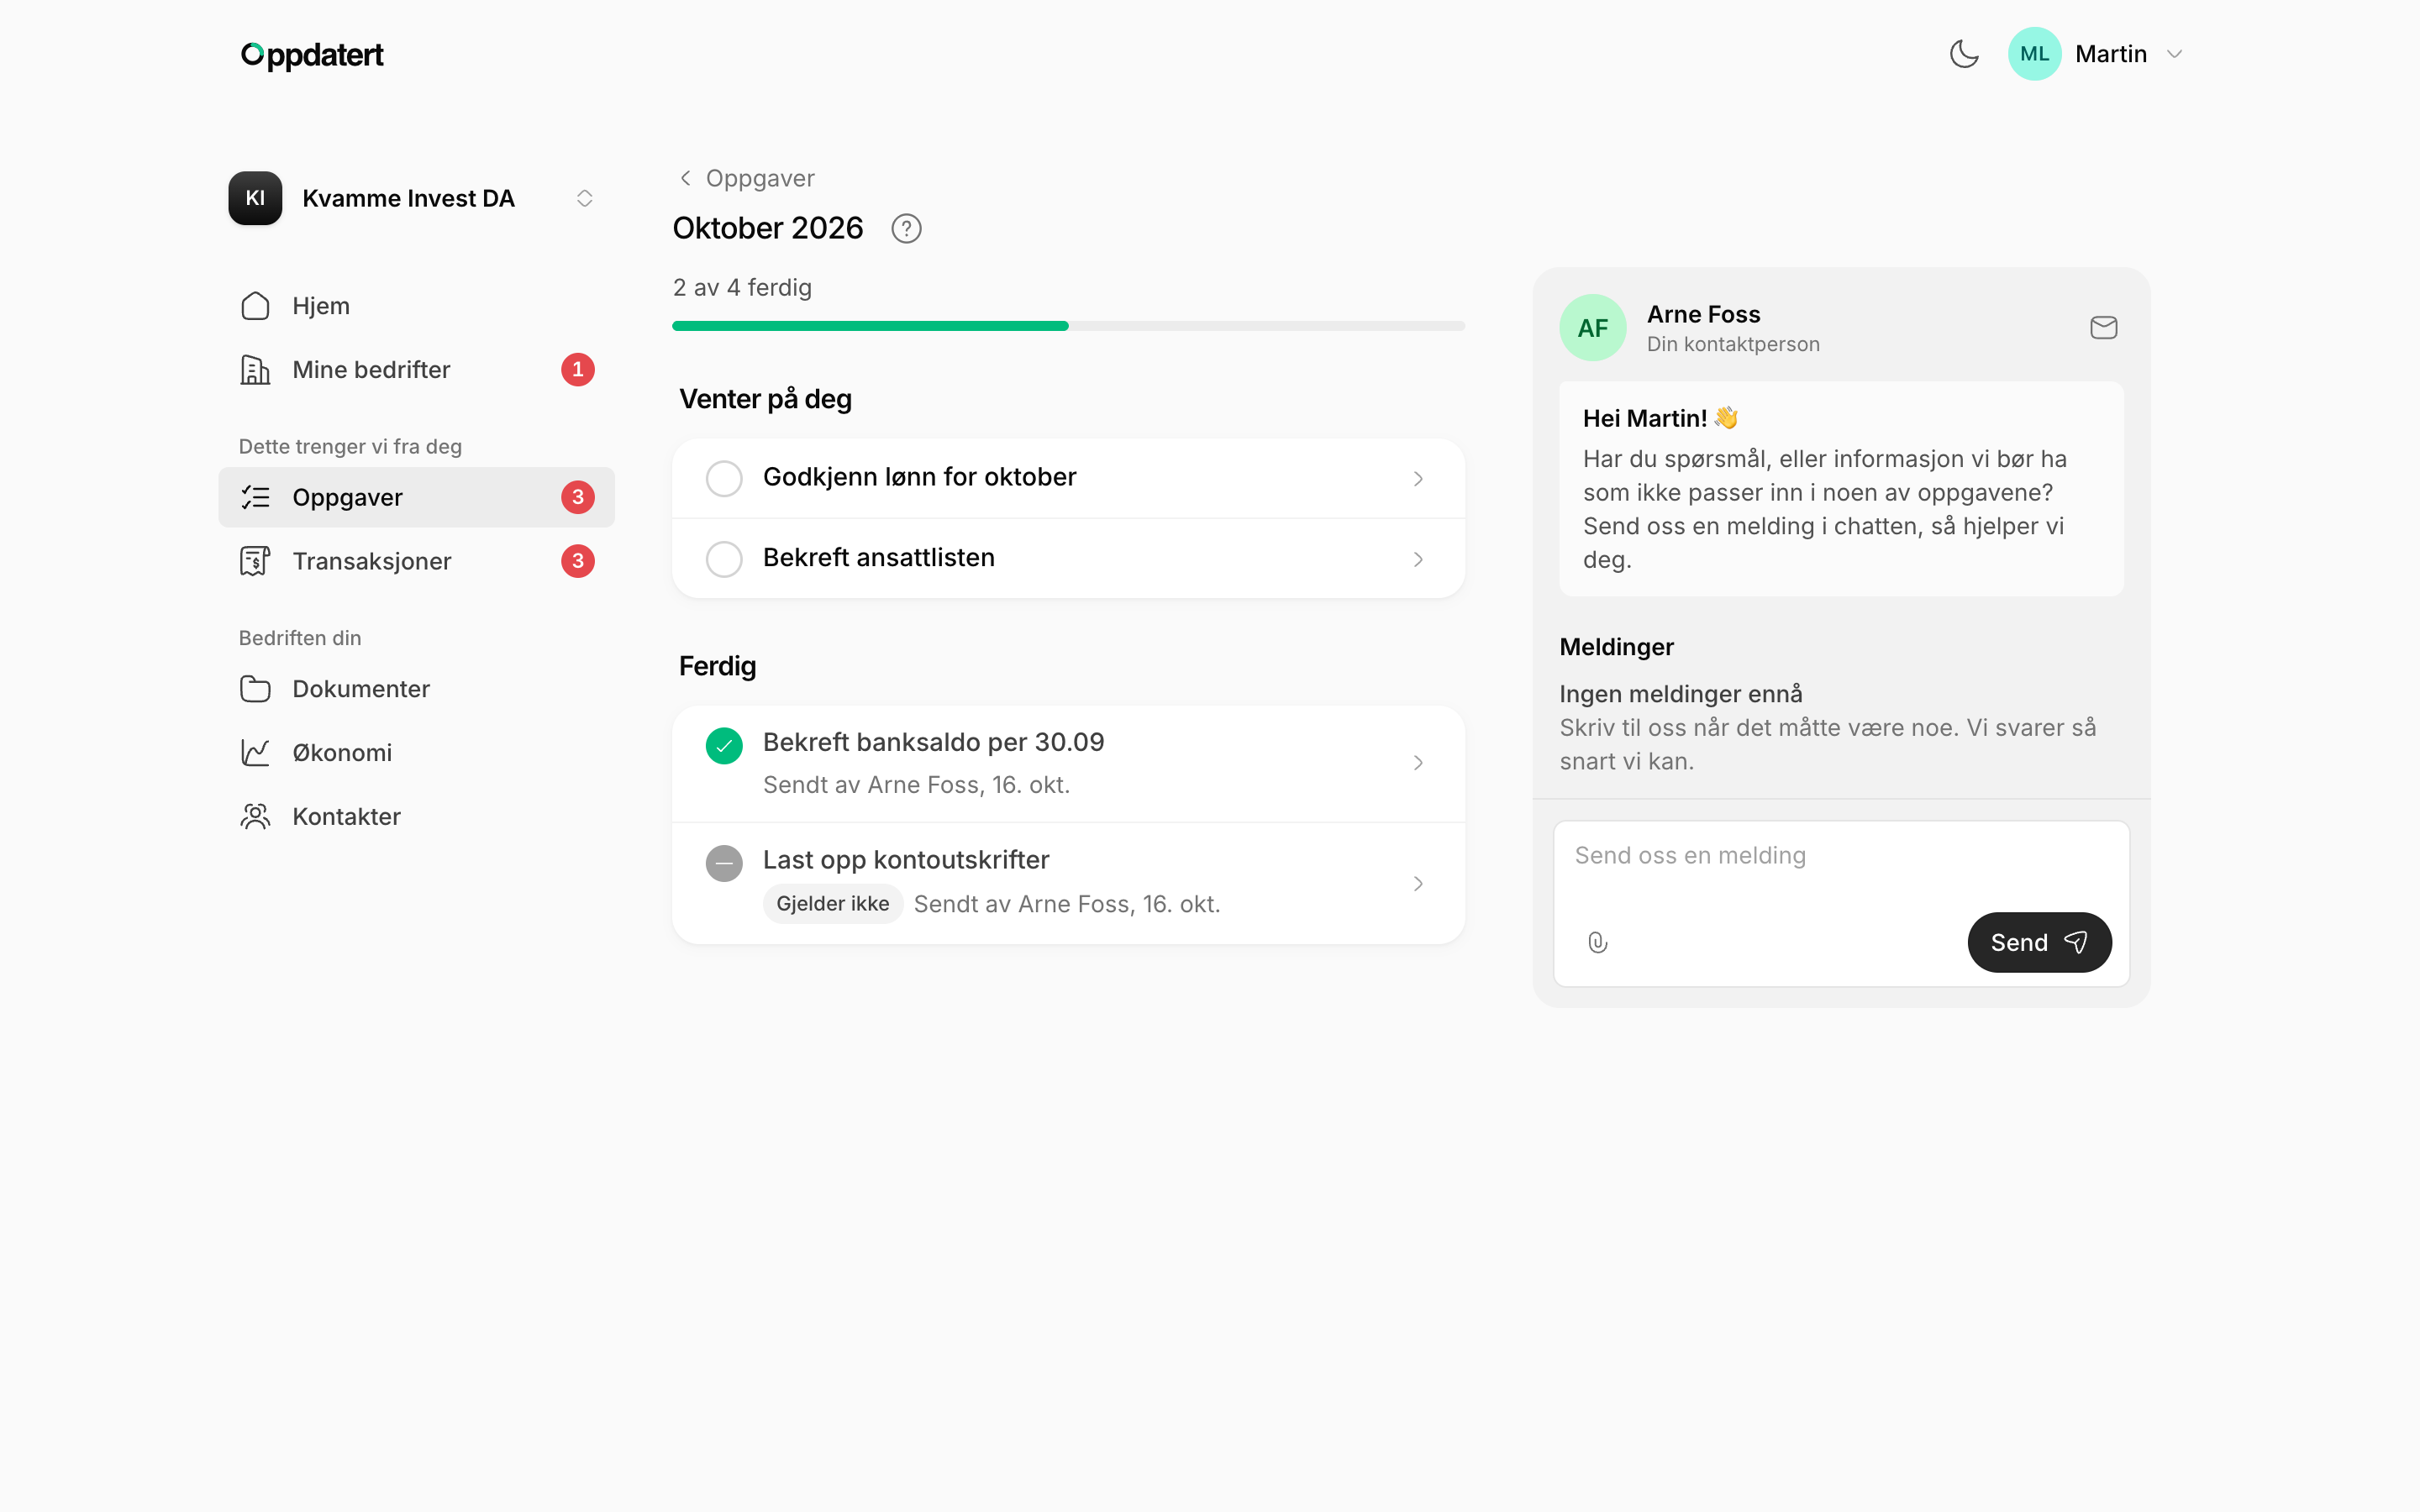Expand the Kvamme Invest DA company switcher
Screen dimensions: 2420x1512
tap(585, 198)
